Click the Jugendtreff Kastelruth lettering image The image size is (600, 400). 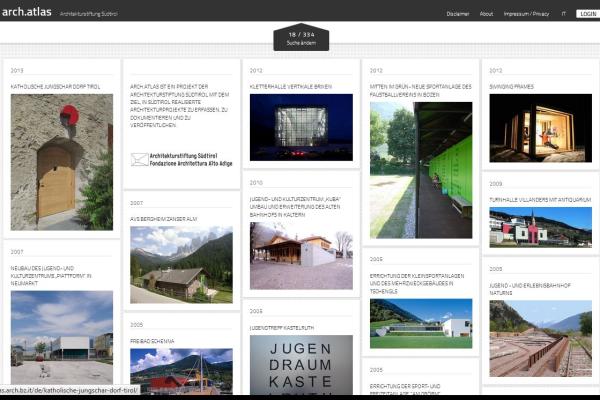tap(301, 364)
